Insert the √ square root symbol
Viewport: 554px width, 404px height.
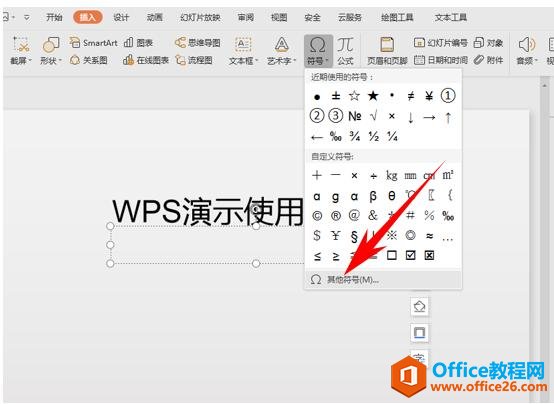373,116
